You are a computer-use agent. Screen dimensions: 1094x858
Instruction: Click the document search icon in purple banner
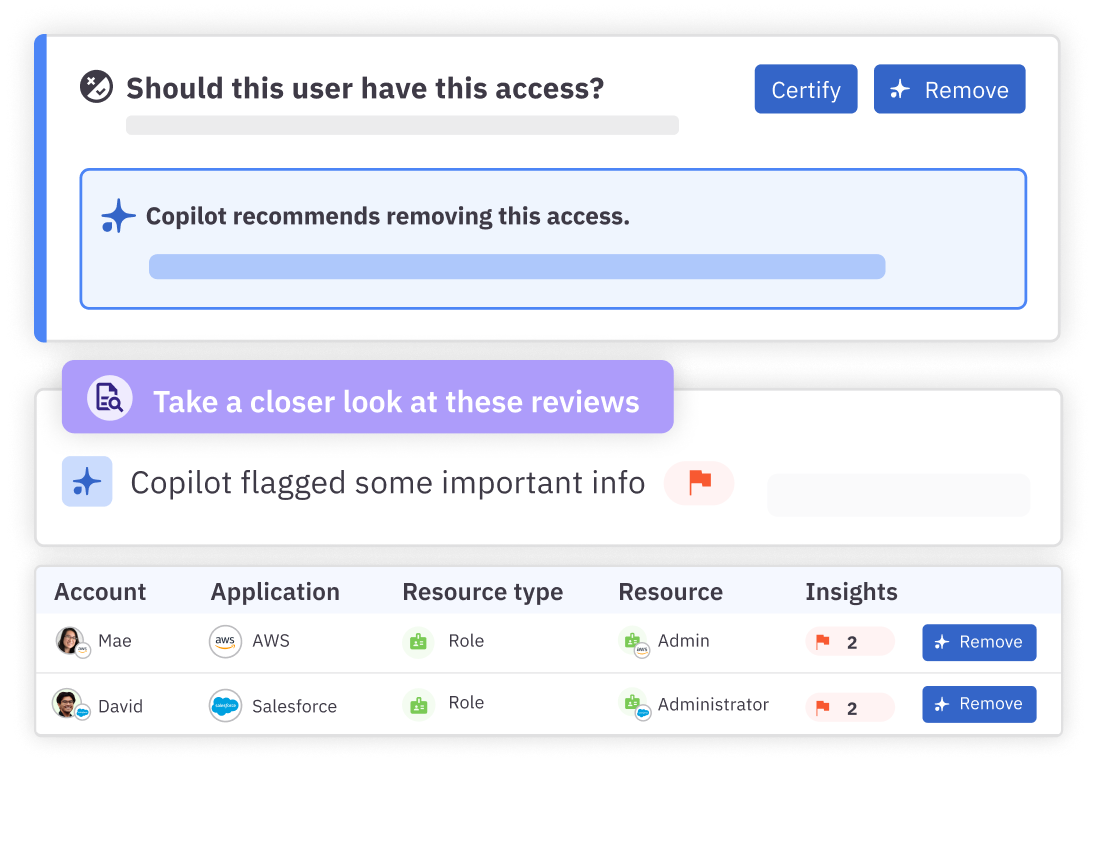109,398
